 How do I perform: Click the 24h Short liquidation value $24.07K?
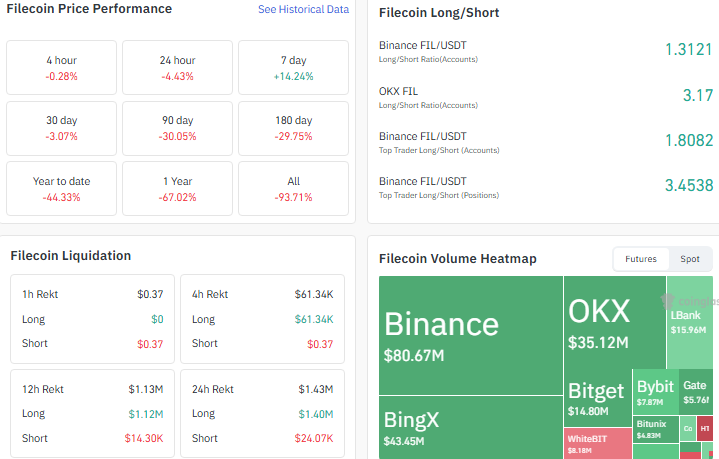314,438
